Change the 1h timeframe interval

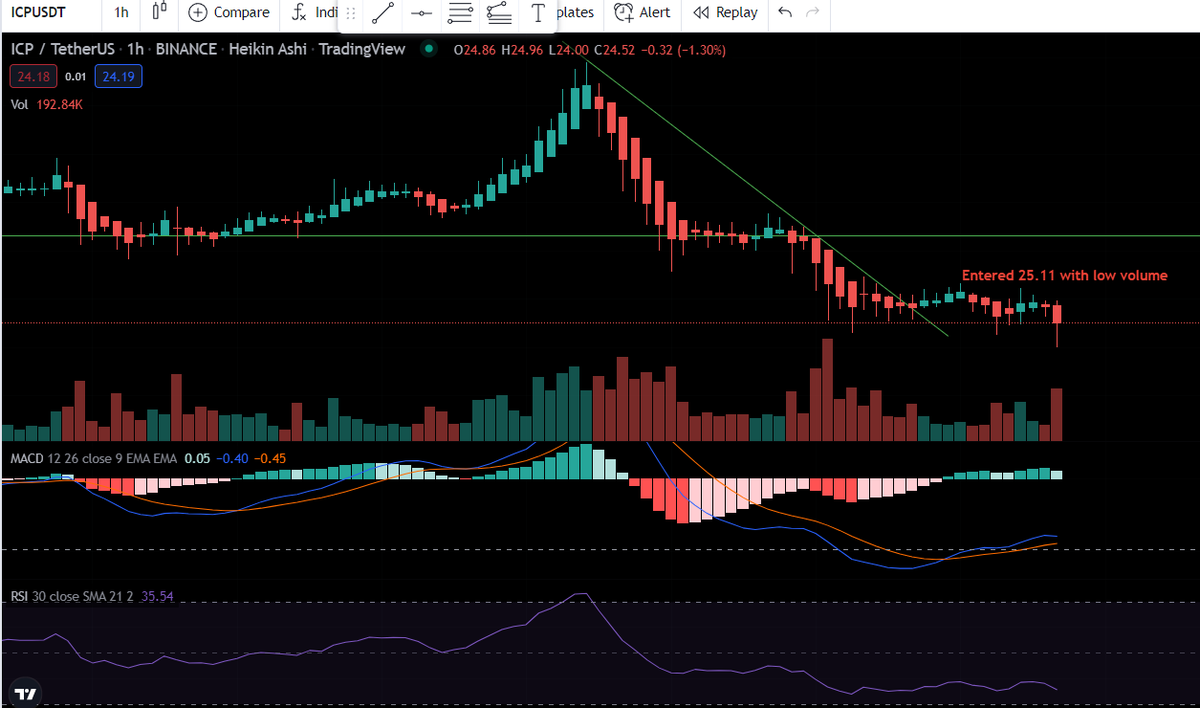(x=121, y=12)
